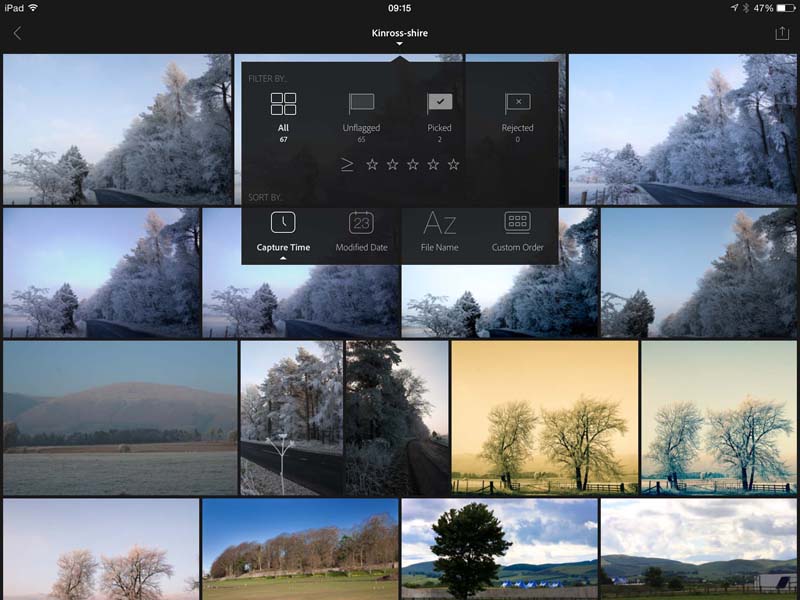Image resolution: width=800 pixels, height=600 pixels.
Task: Open the yellow-toned two trees photo
Action: (544, 418)
